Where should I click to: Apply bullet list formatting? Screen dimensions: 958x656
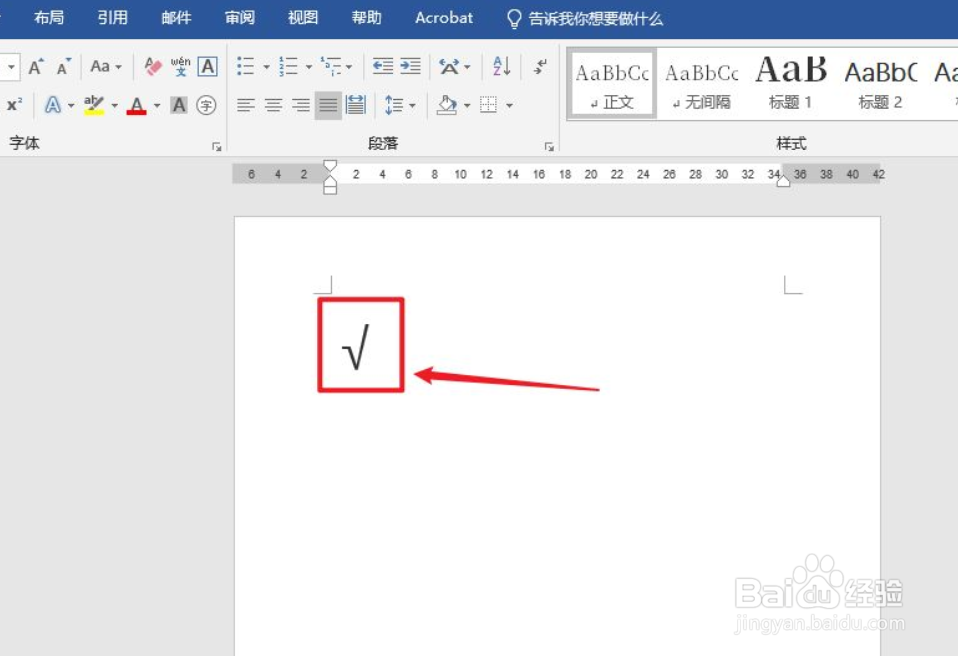(246, 66)
